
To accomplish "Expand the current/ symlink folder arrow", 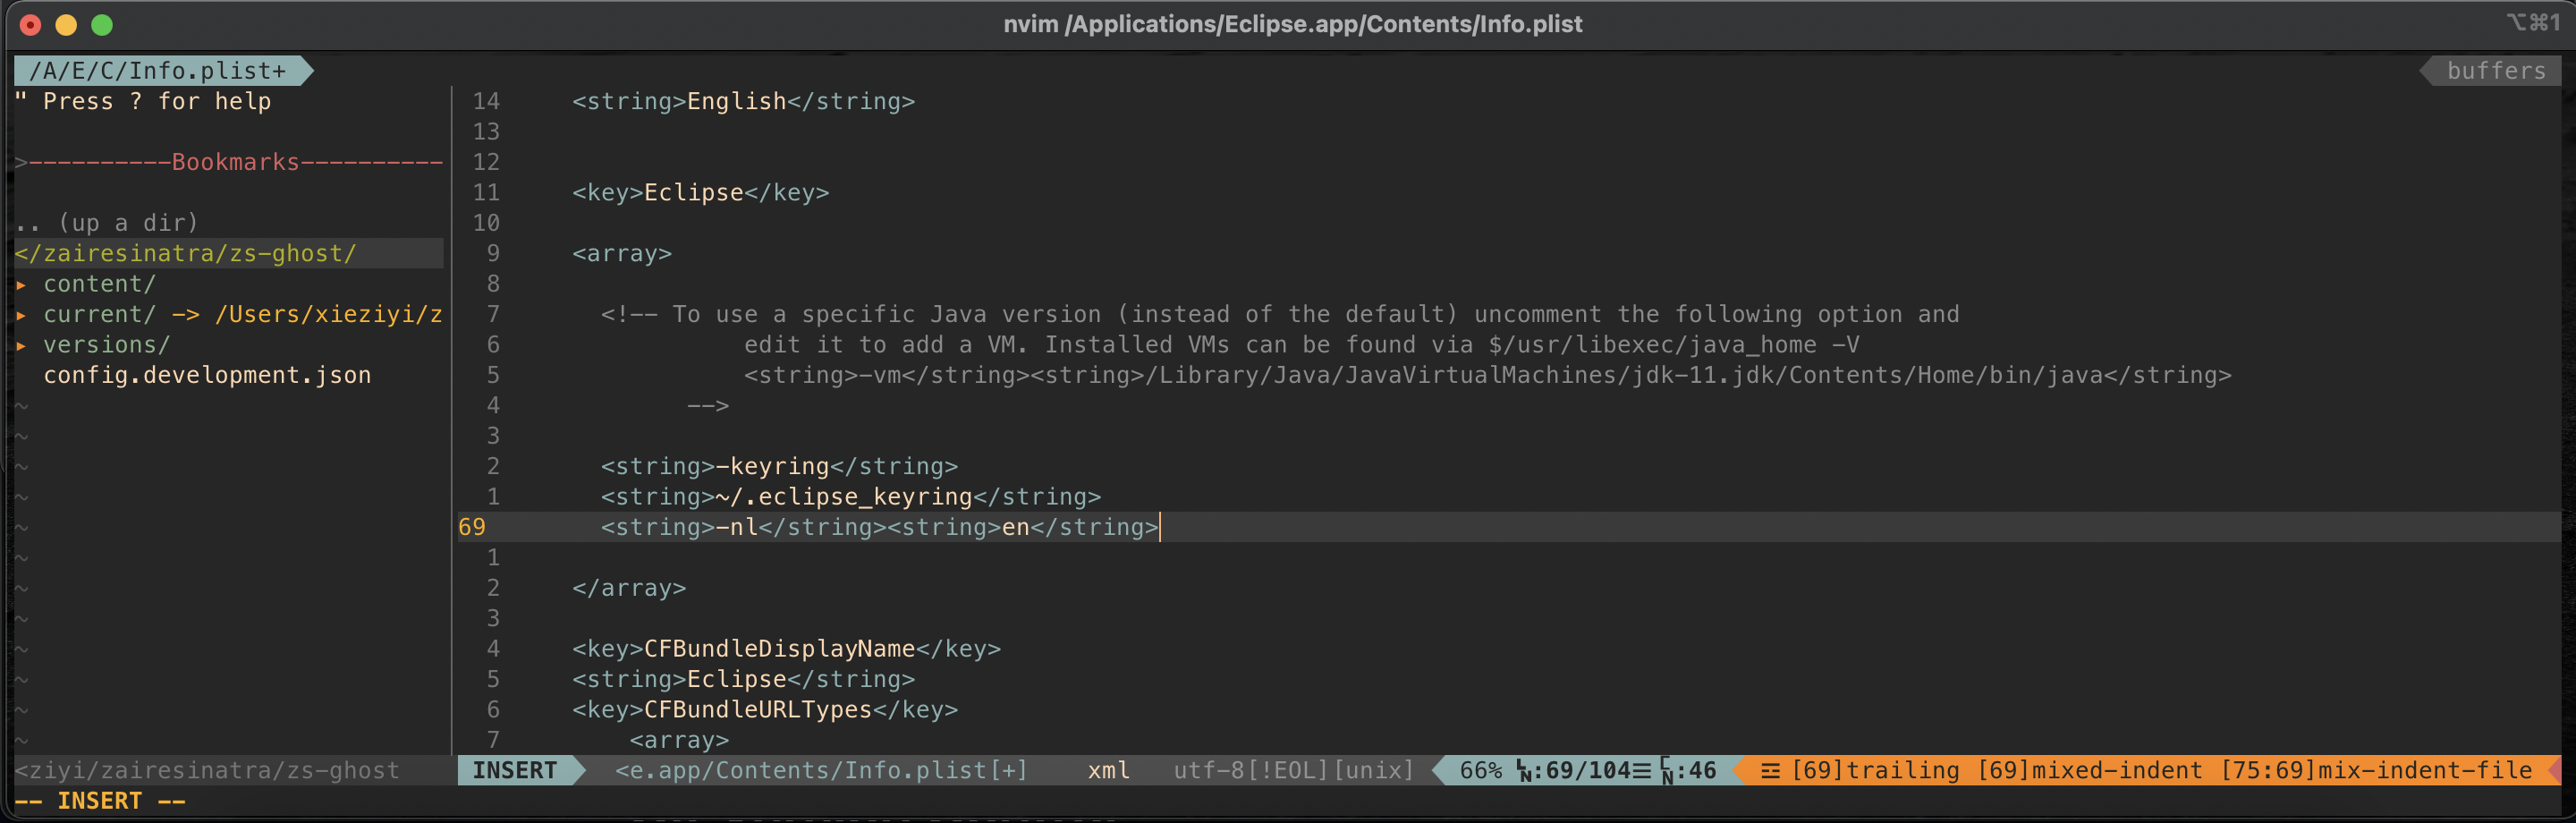I will [x=21, y=314].
